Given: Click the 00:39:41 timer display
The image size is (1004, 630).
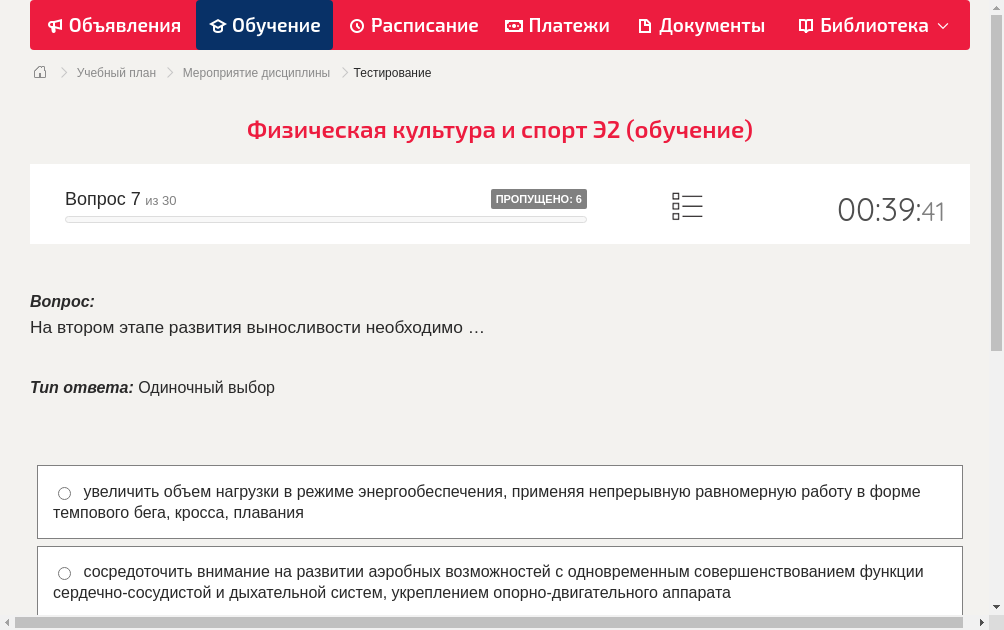Looking at the screenshot, I should (890, 210).
